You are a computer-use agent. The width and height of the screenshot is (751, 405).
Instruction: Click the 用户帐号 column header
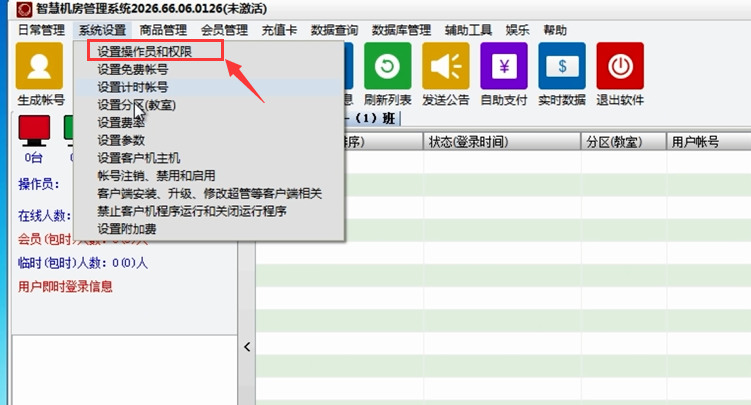(x=695, y=142)
